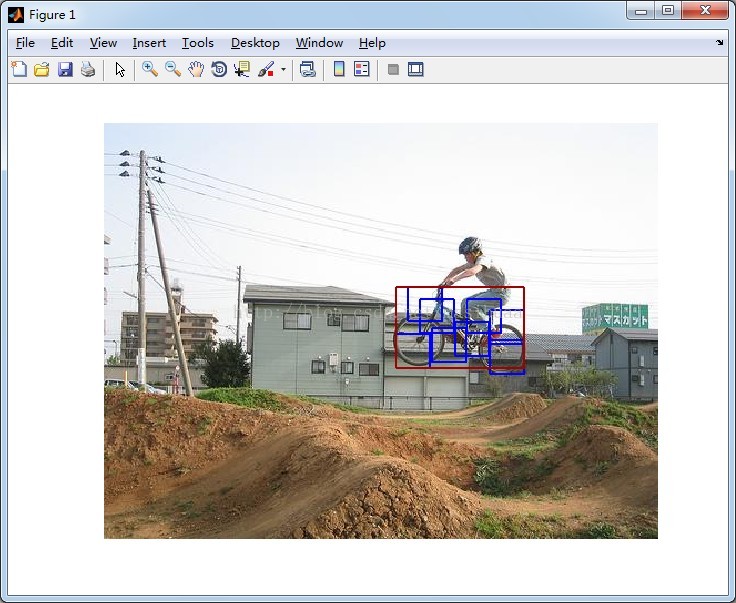Maximize the Figure 1 window
The width and height of the screenshot is (736, 603).
(x=668, y=10)
